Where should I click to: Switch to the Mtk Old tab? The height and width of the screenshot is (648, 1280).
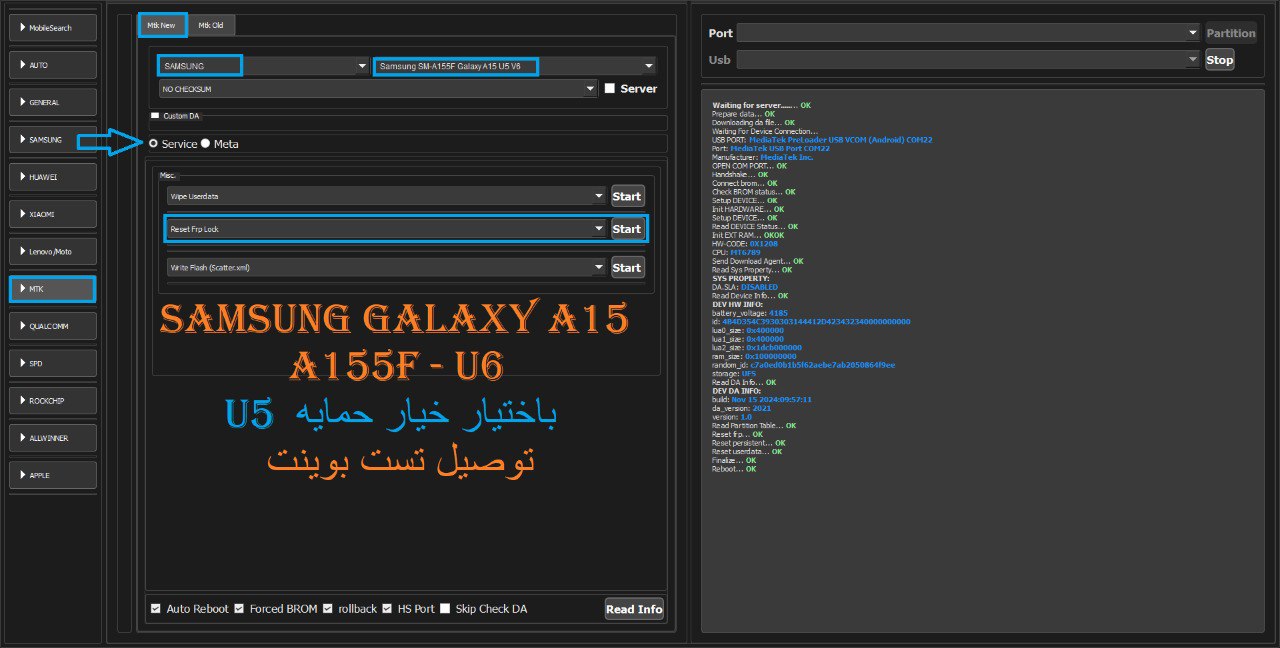(210, 25)
